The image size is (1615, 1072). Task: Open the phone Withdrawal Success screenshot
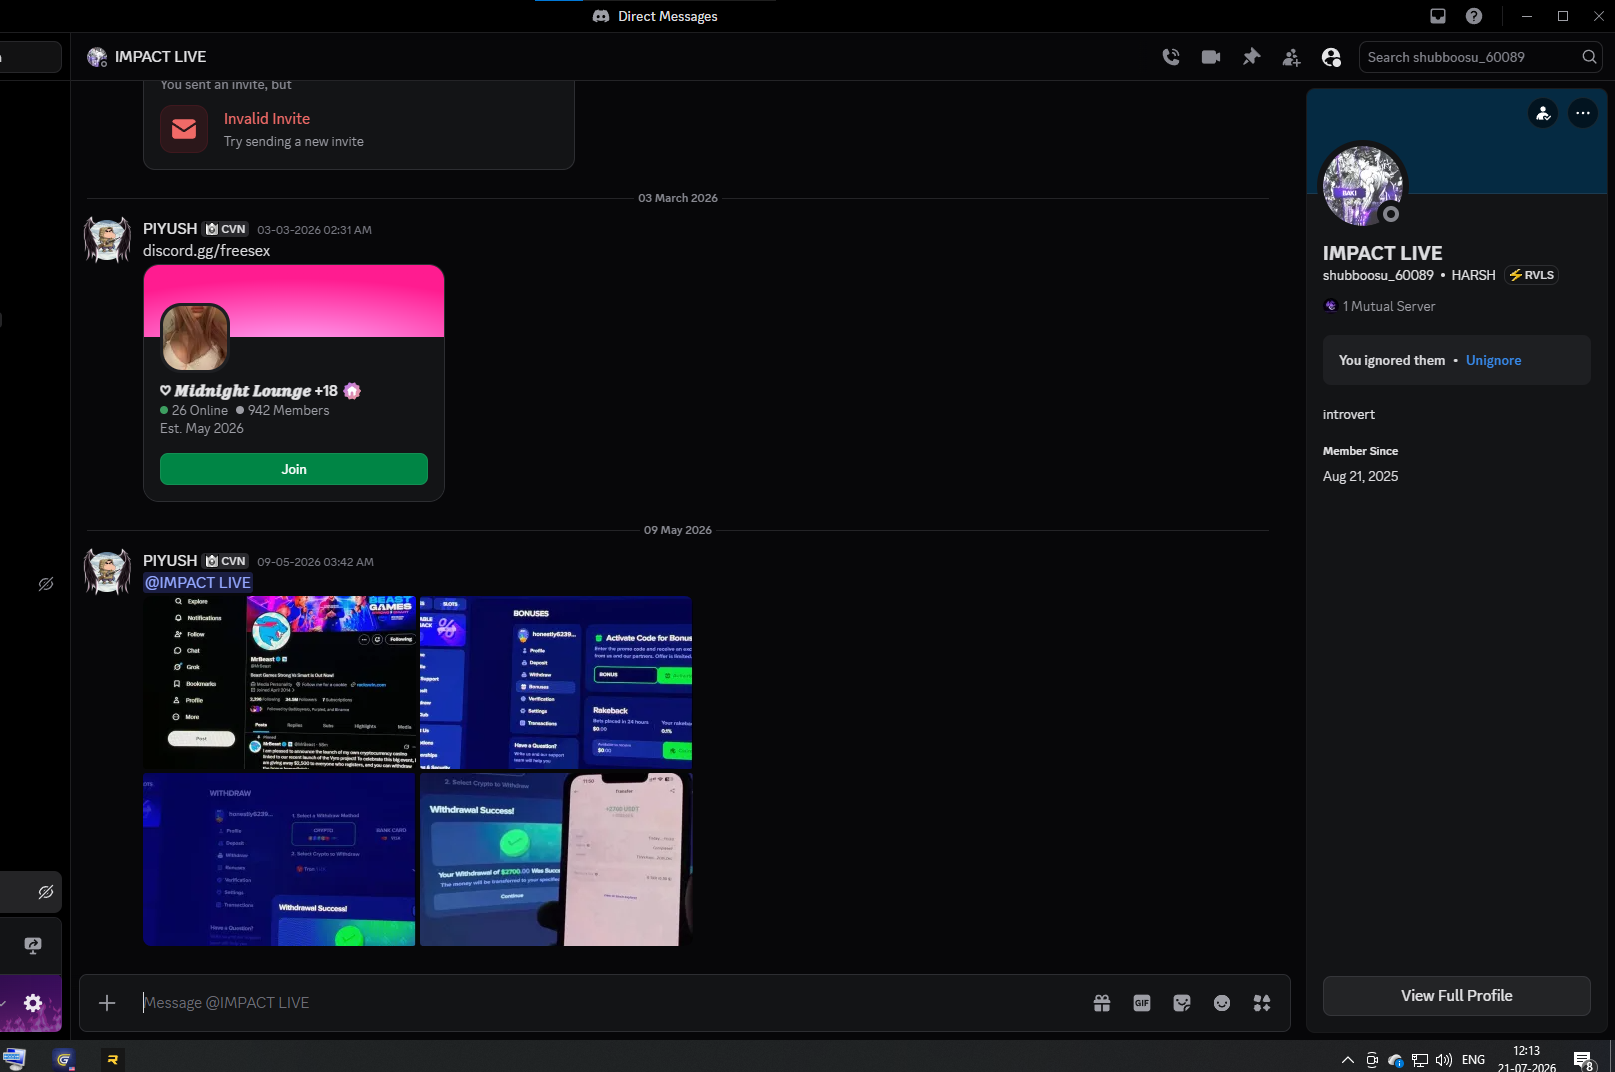pos(556,860)
